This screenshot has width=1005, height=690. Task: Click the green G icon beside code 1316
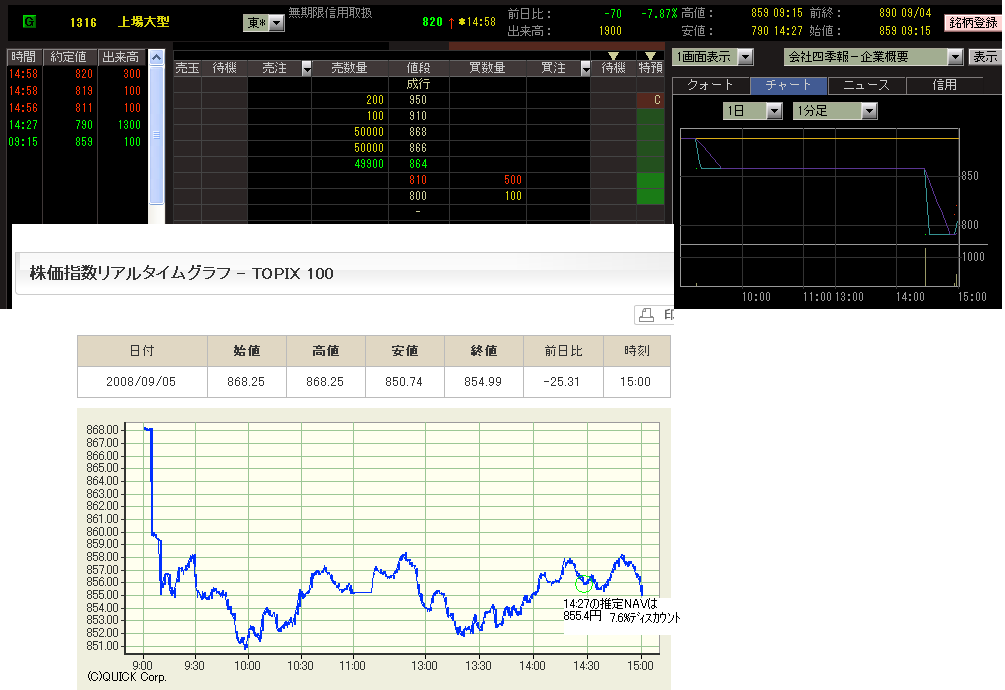[x=29, y=21]
